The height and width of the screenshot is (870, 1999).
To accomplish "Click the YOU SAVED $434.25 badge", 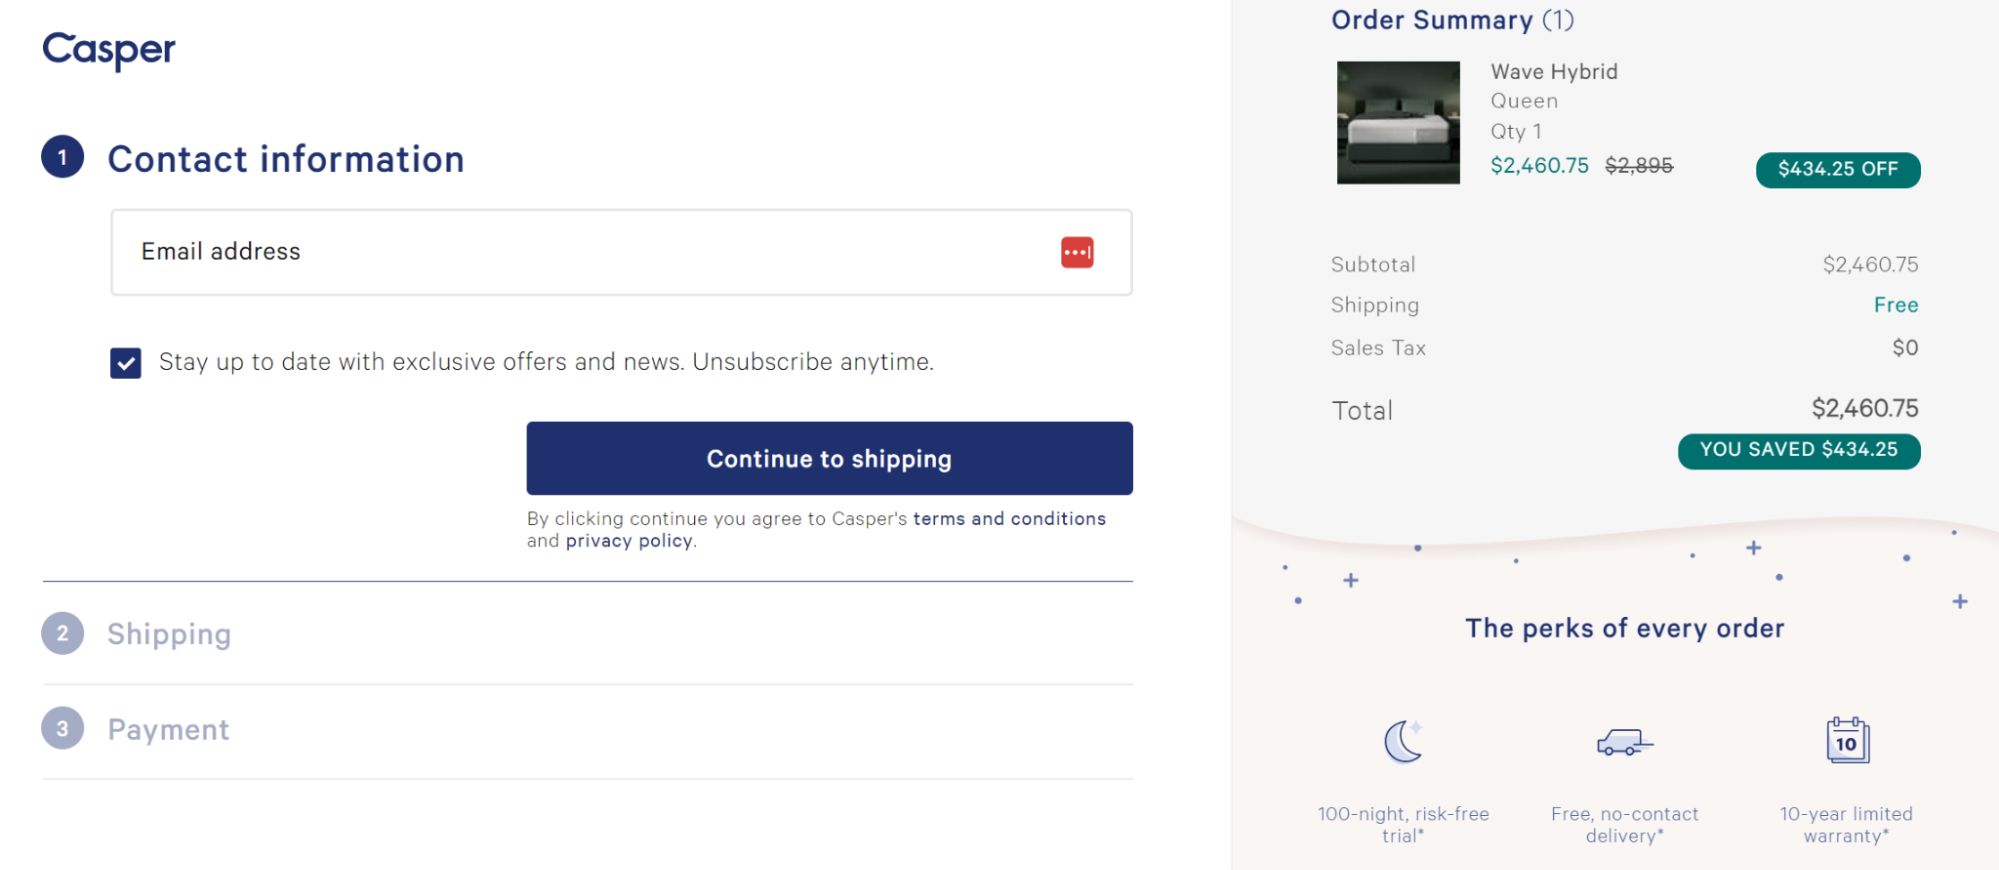I will pyautogui.click(x=1797, y=450).
